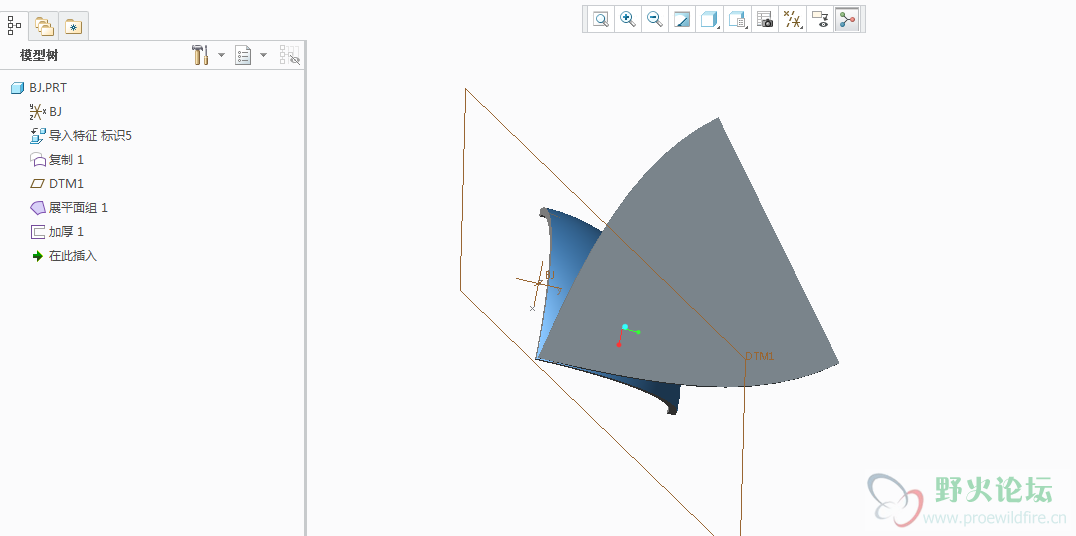Click the copy feature icon beside 复制 1

[38, 160]
